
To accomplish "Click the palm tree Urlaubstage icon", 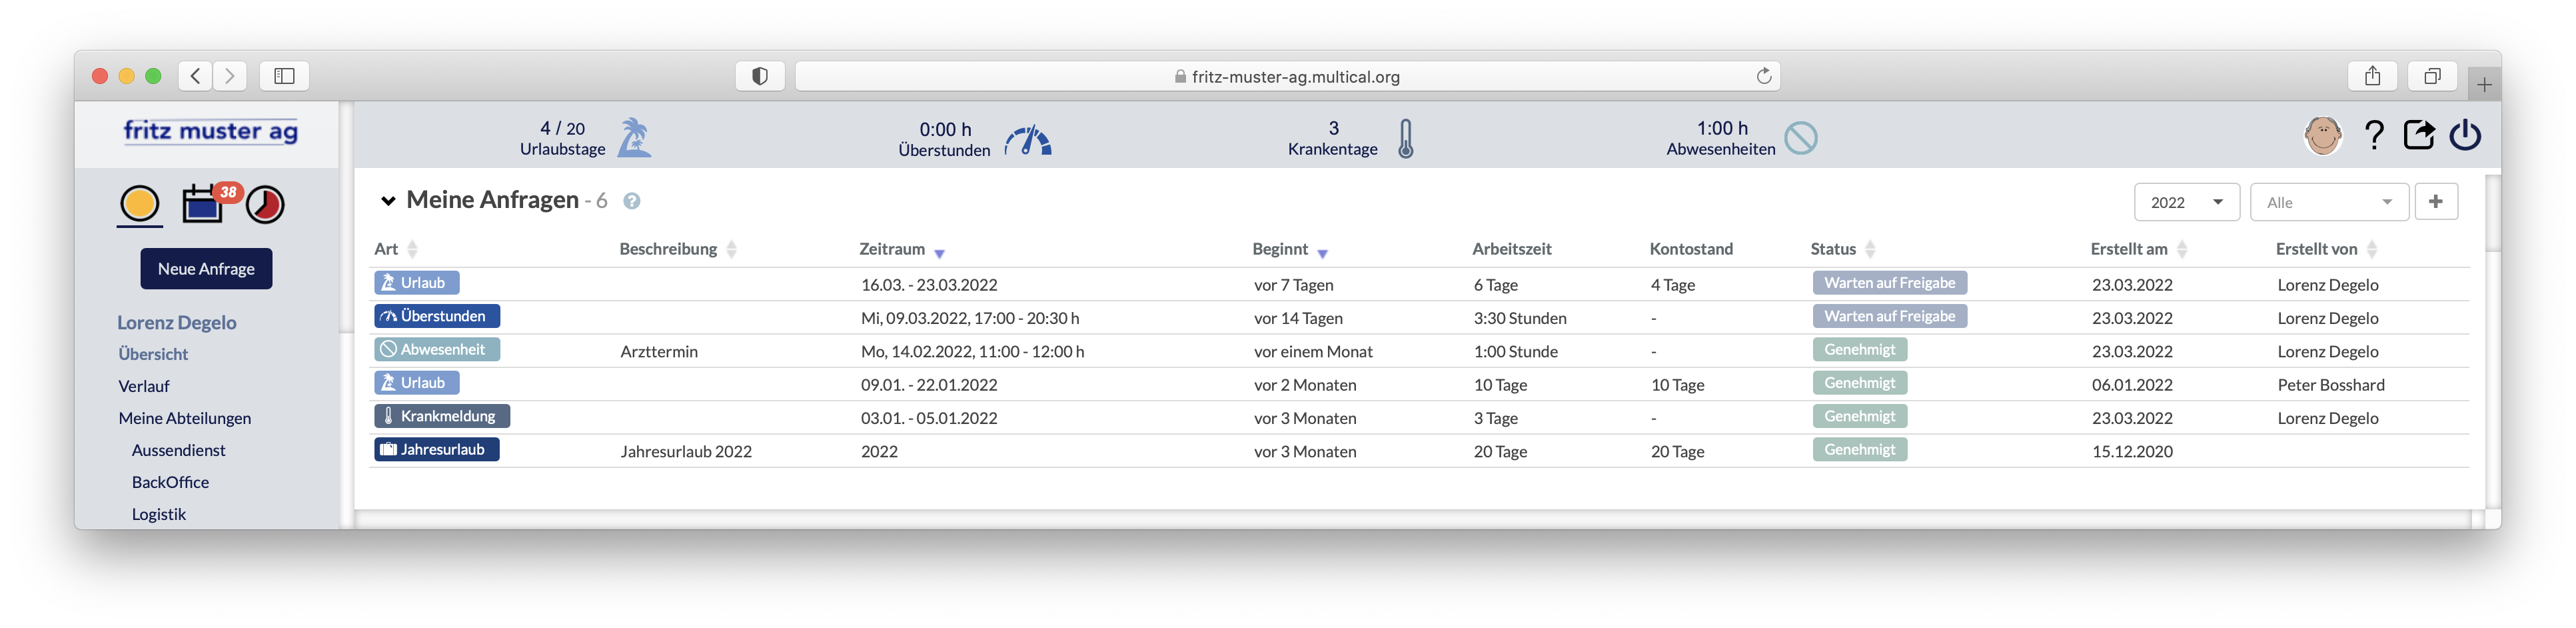I will 634,138.
